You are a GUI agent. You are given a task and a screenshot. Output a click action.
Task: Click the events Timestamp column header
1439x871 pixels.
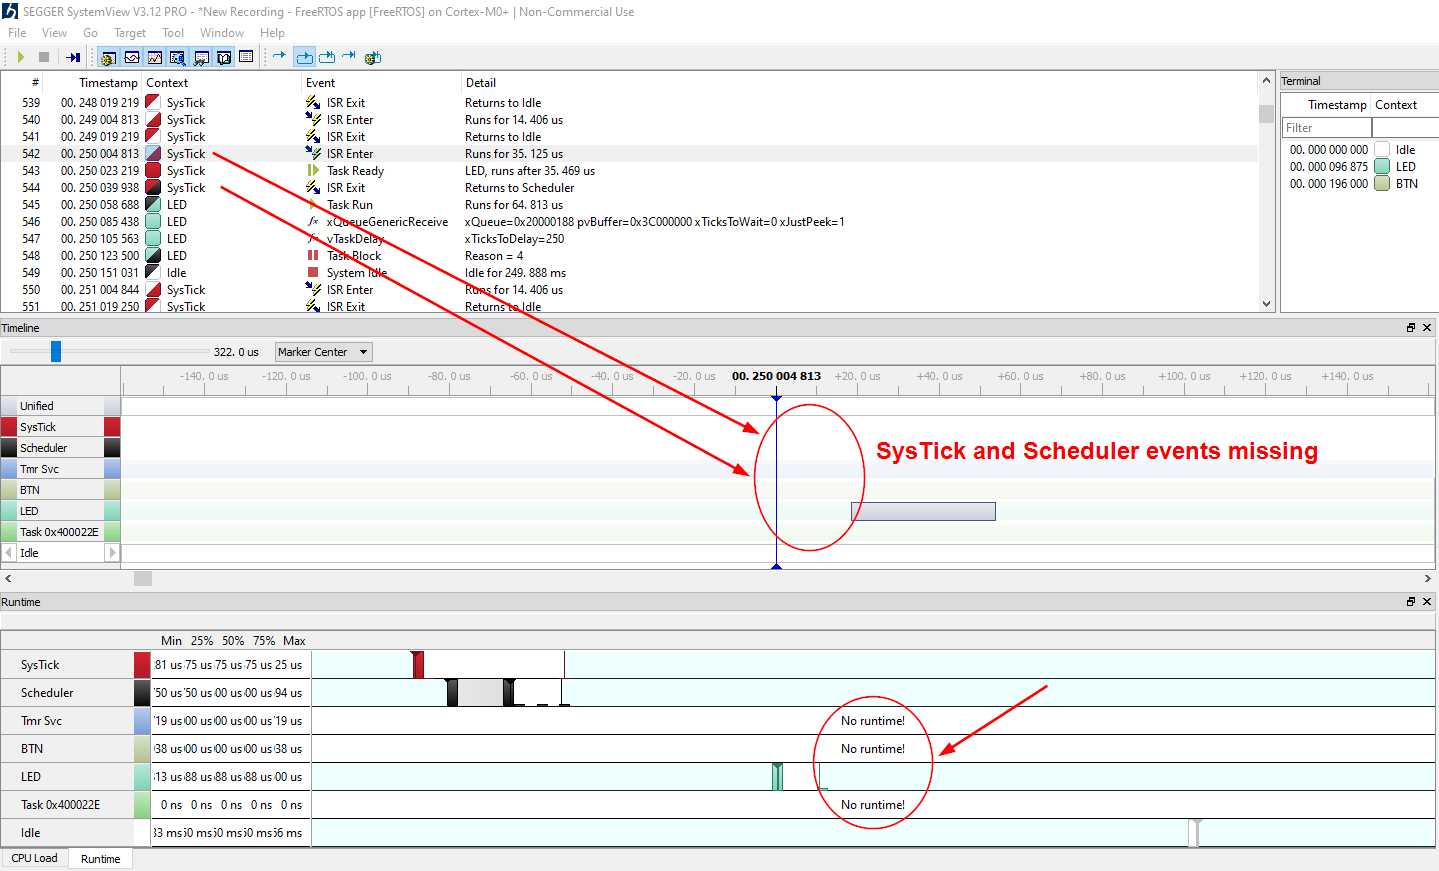point(108,83)
